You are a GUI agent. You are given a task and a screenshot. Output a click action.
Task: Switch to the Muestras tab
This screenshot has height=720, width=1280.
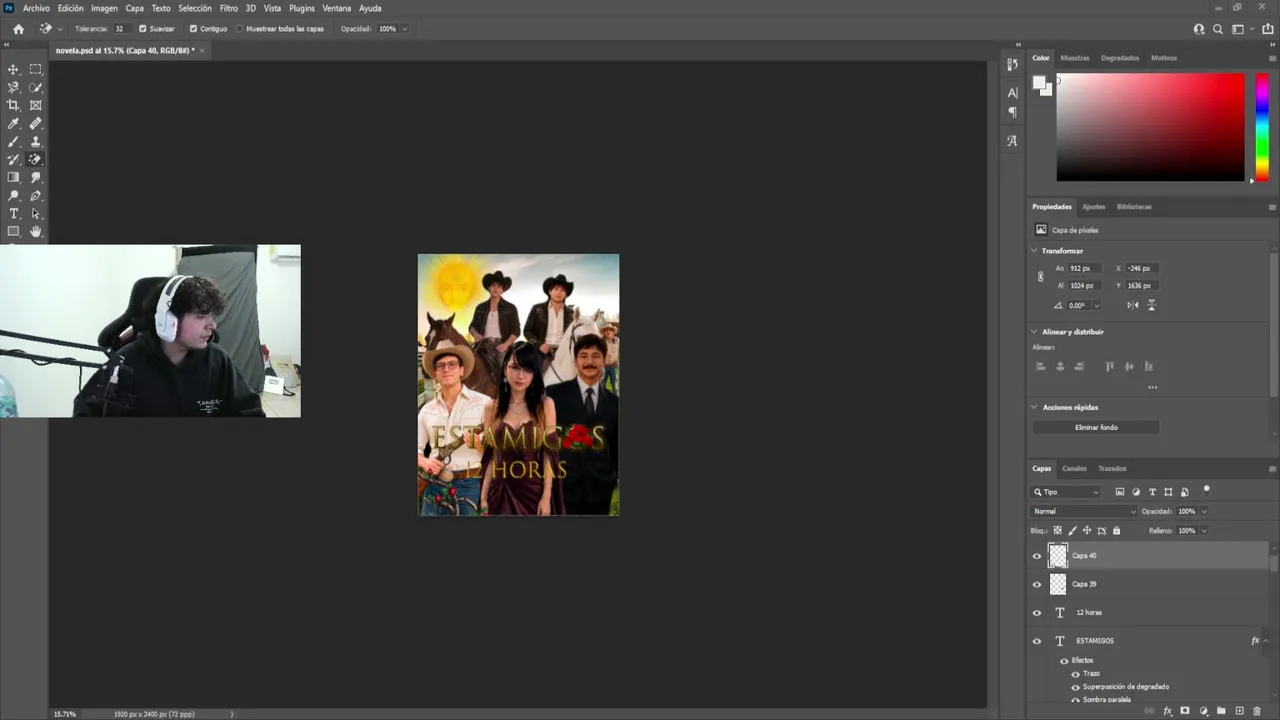tap(1075, 58)
